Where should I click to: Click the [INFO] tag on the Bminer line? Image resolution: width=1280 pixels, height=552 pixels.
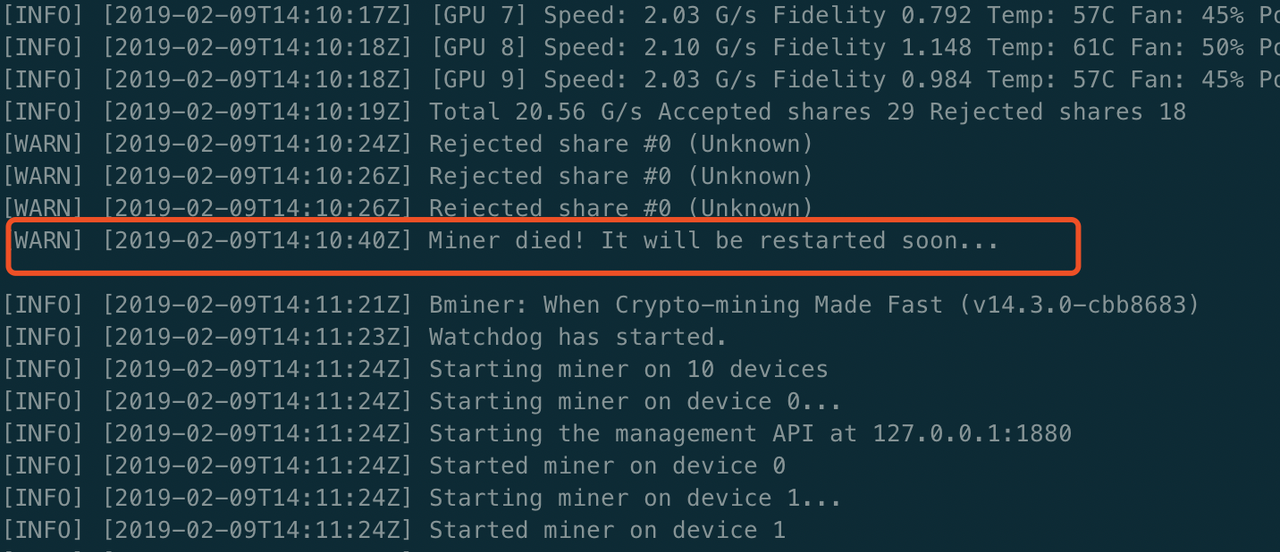(43, 305)
